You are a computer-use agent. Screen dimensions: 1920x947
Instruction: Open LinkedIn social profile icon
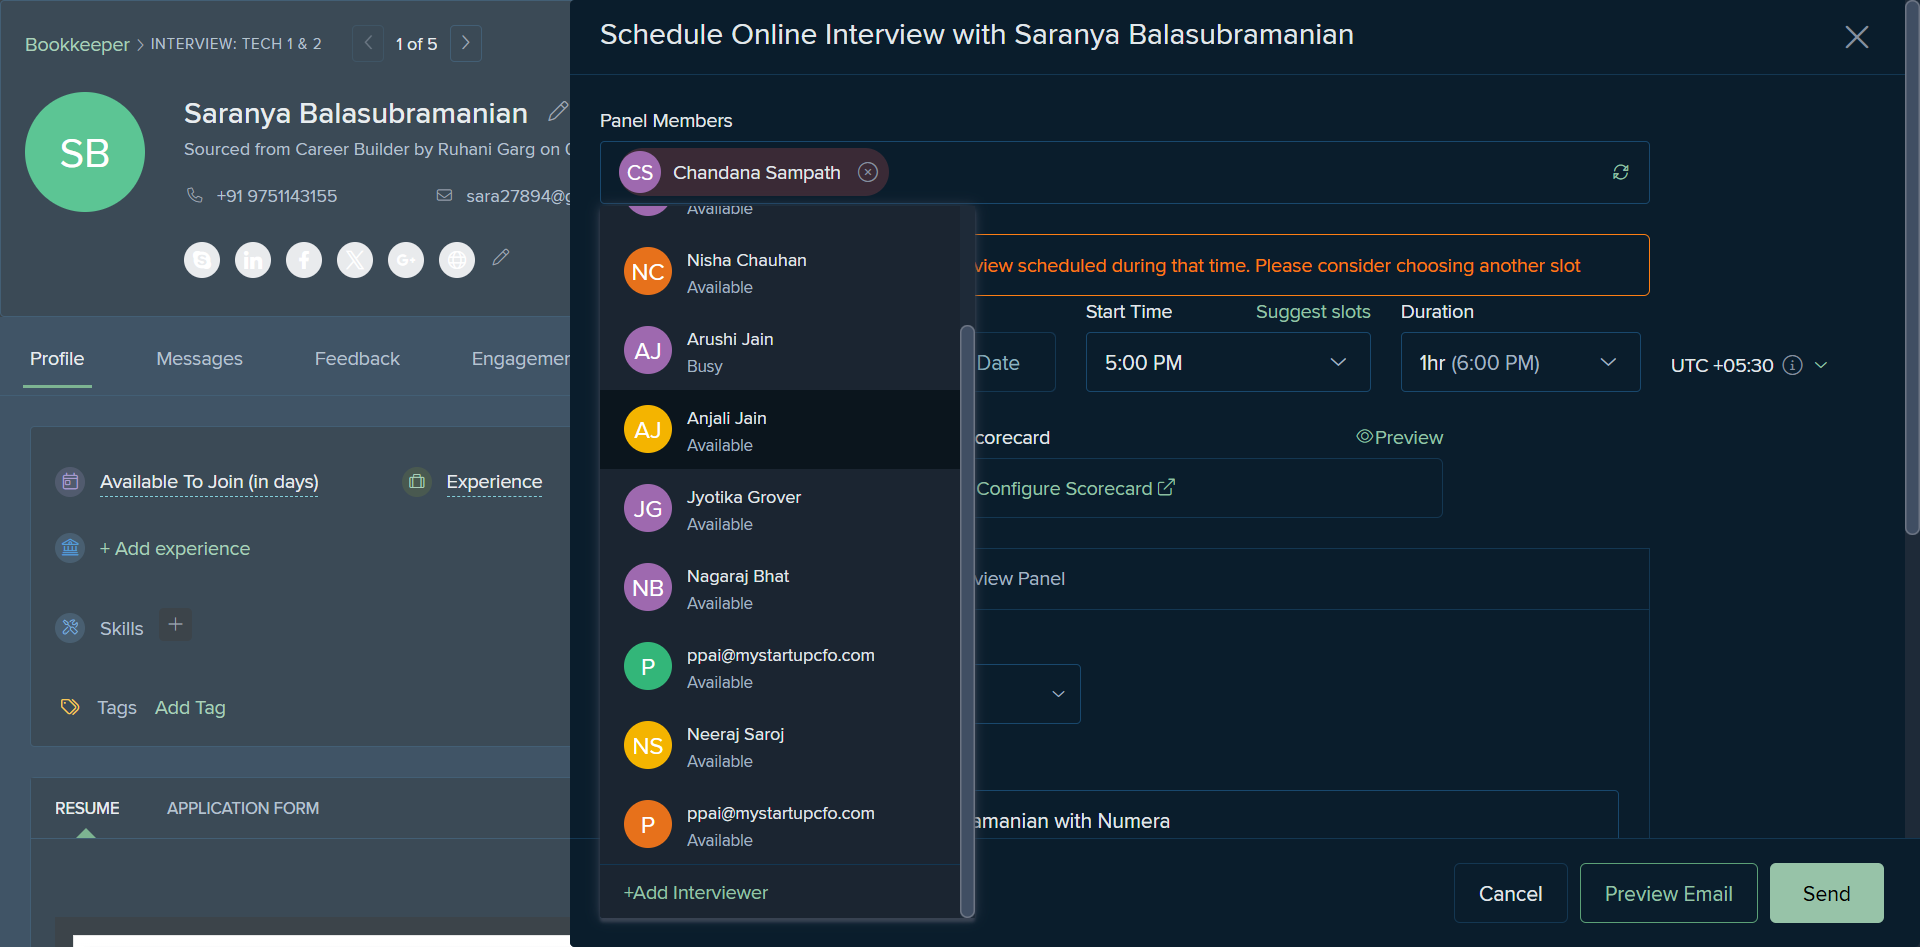[253, 260]
